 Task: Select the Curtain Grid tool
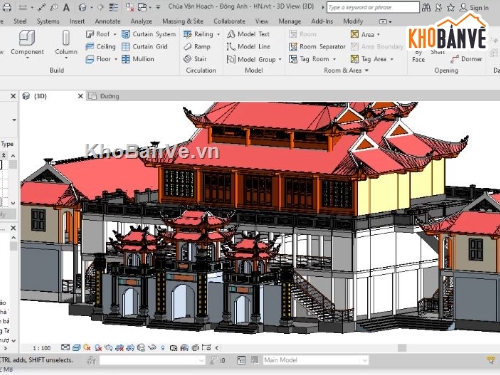[144, 46]
